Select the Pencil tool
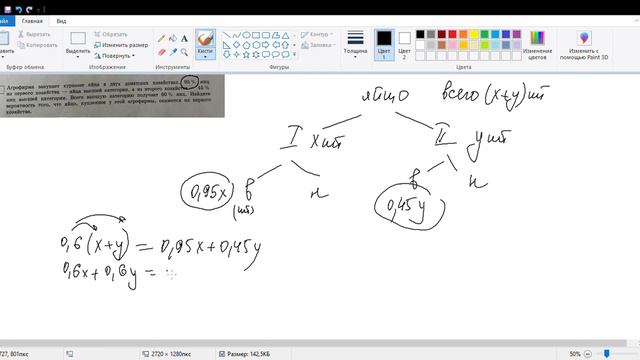The width and height of the screenshot is (640, 360). pos(162,39)
